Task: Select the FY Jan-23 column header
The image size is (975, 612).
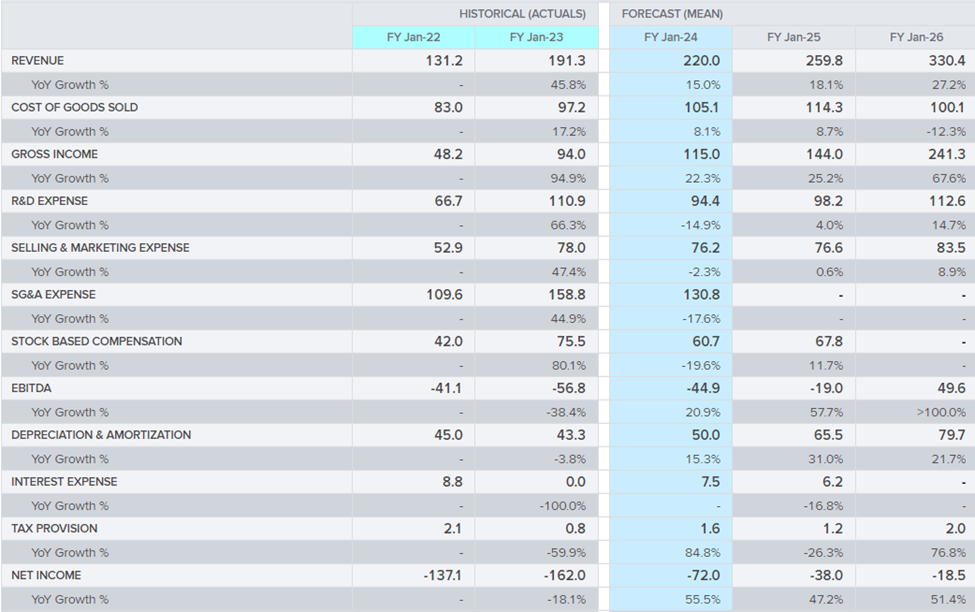Action: pos(536,37)
